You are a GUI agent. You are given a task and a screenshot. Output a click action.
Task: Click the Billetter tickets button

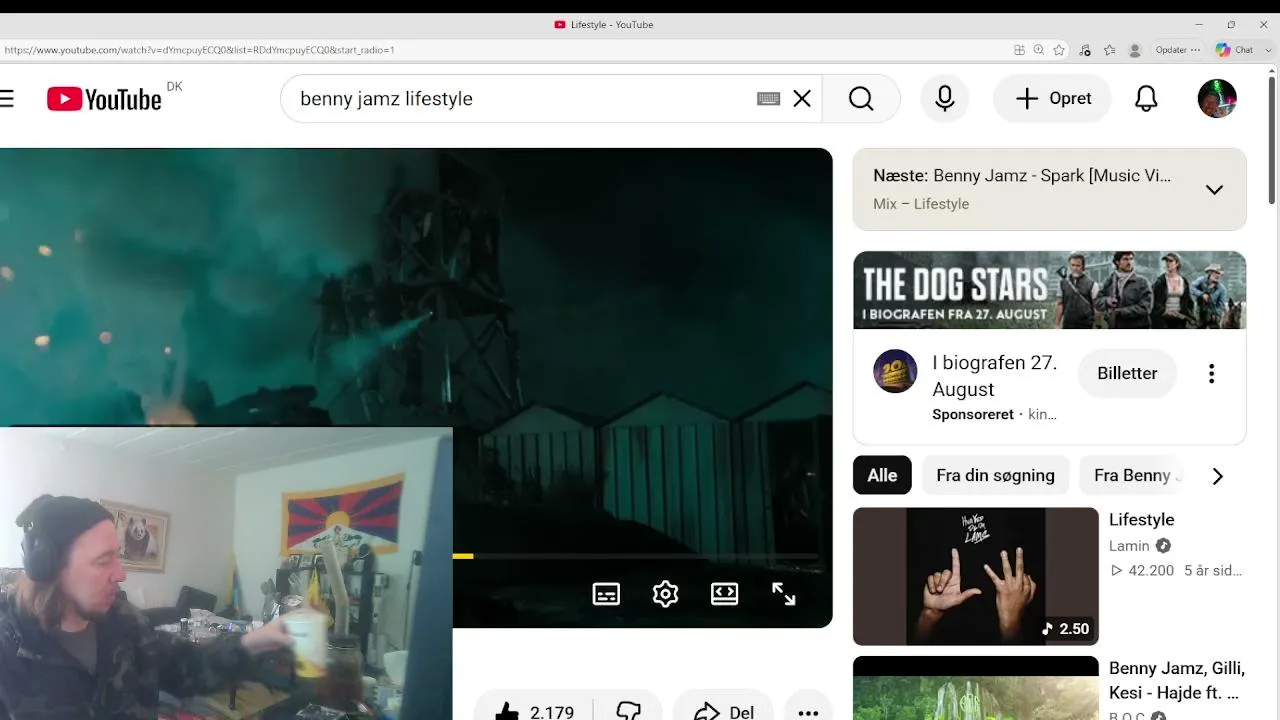tap(1127, 373)
